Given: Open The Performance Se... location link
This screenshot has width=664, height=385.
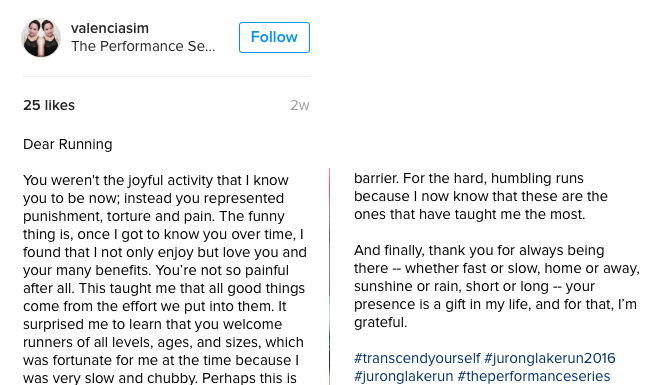Looking at the screenshot, I should tap(143, 46).
